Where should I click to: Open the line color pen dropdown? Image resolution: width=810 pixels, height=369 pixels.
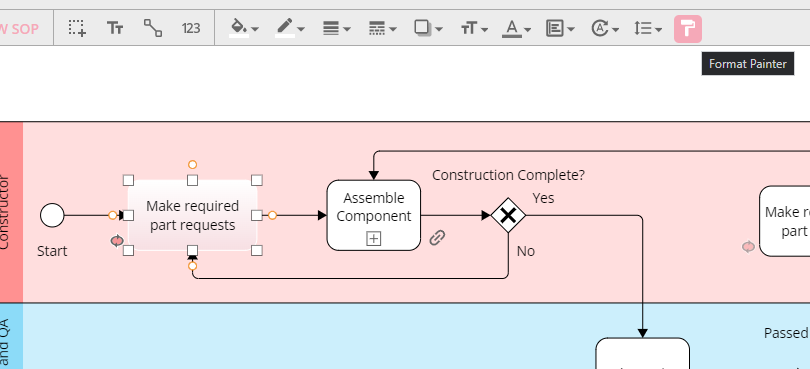pos(290,28)
